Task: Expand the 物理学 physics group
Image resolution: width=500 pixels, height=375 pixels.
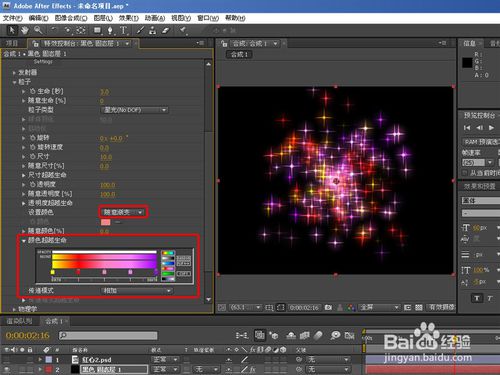Action: 14,309
